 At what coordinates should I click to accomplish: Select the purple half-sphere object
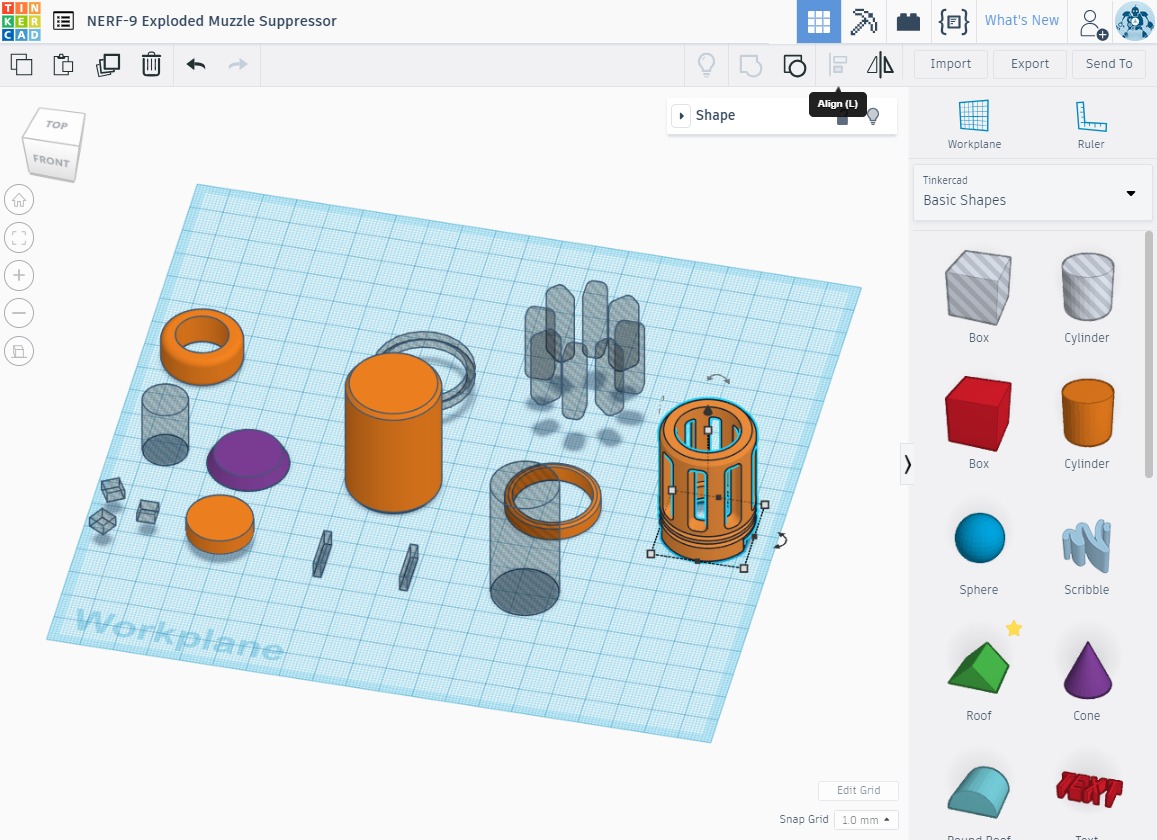pos(248,459)
